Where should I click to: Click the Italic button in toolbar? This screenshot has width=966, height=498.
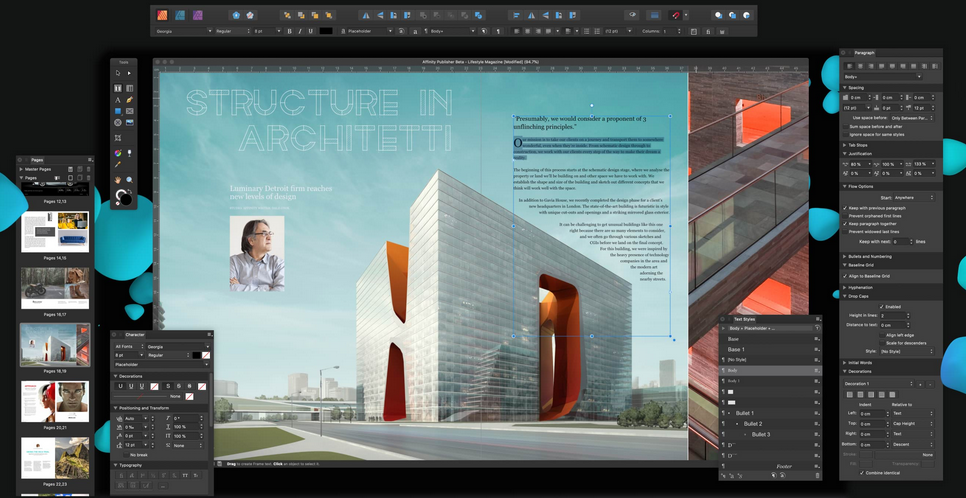click(300, 31)
